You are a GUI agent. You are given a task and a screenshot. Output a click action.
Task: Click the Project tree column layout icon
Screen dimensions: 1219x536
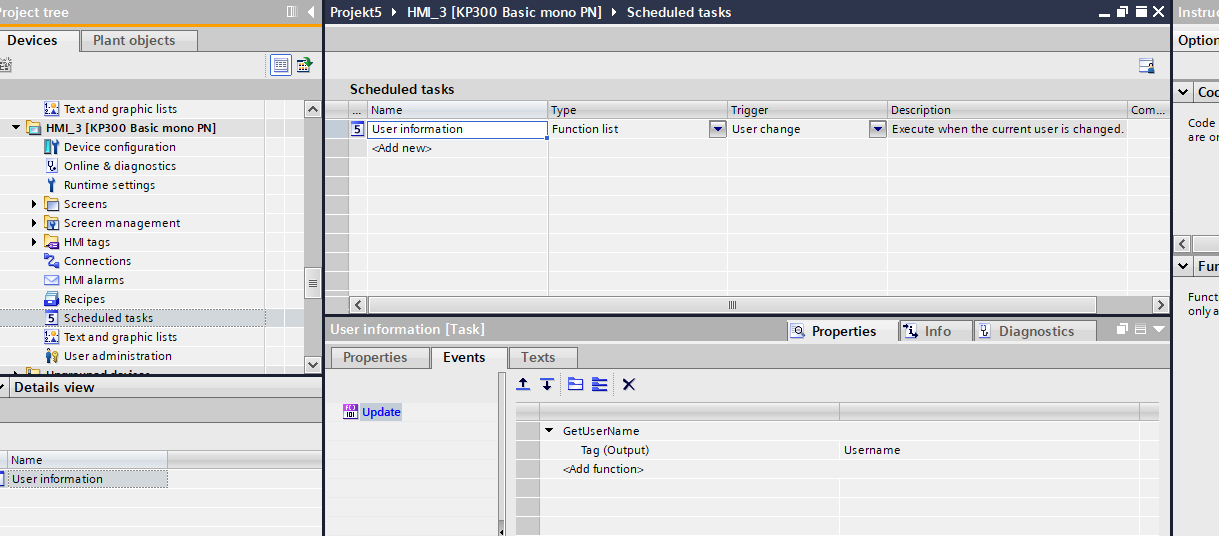[292, 12]
